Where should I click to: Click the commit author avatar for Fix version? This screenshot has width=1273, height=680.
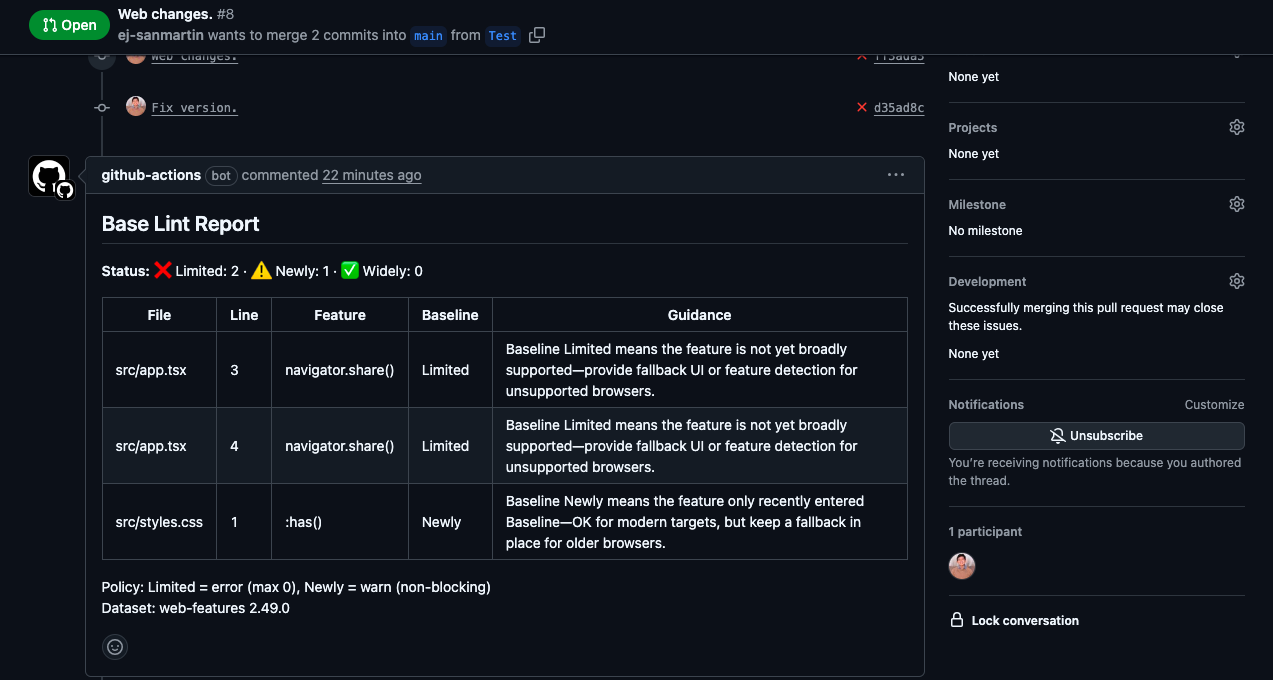tap(136, 106)
